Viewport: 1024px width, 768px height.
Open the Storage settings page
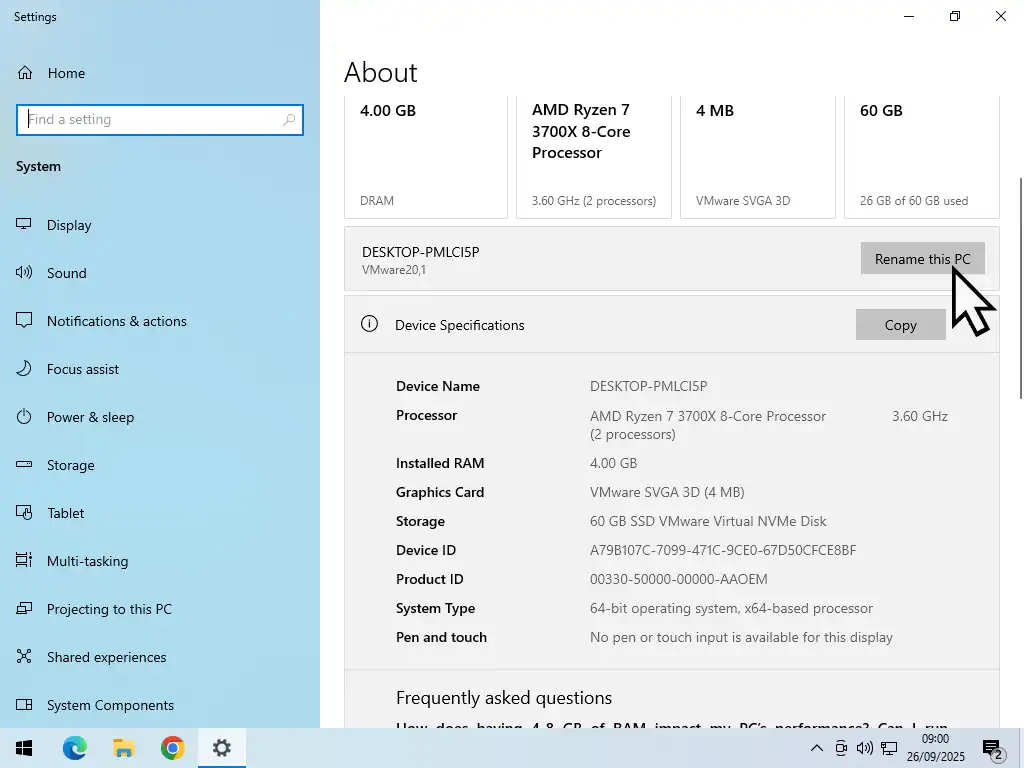[x=71, y=465]
